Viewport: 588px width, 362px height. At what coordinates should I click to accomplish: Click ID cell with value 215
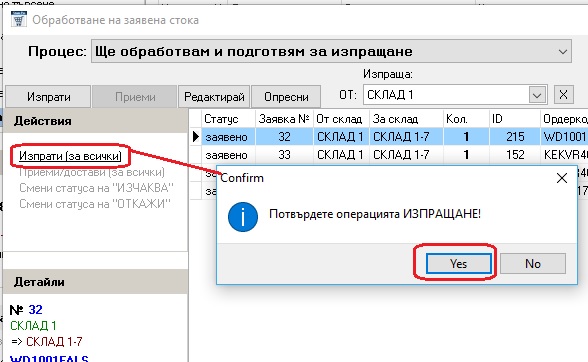[514, 137]
